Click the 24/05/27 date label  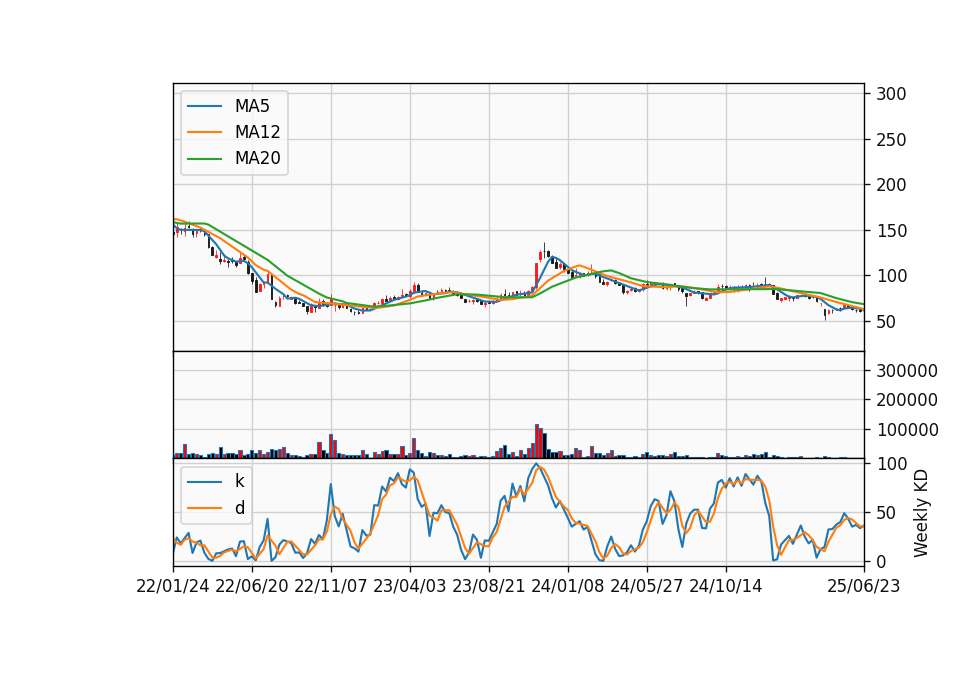(x=647, y=586)
